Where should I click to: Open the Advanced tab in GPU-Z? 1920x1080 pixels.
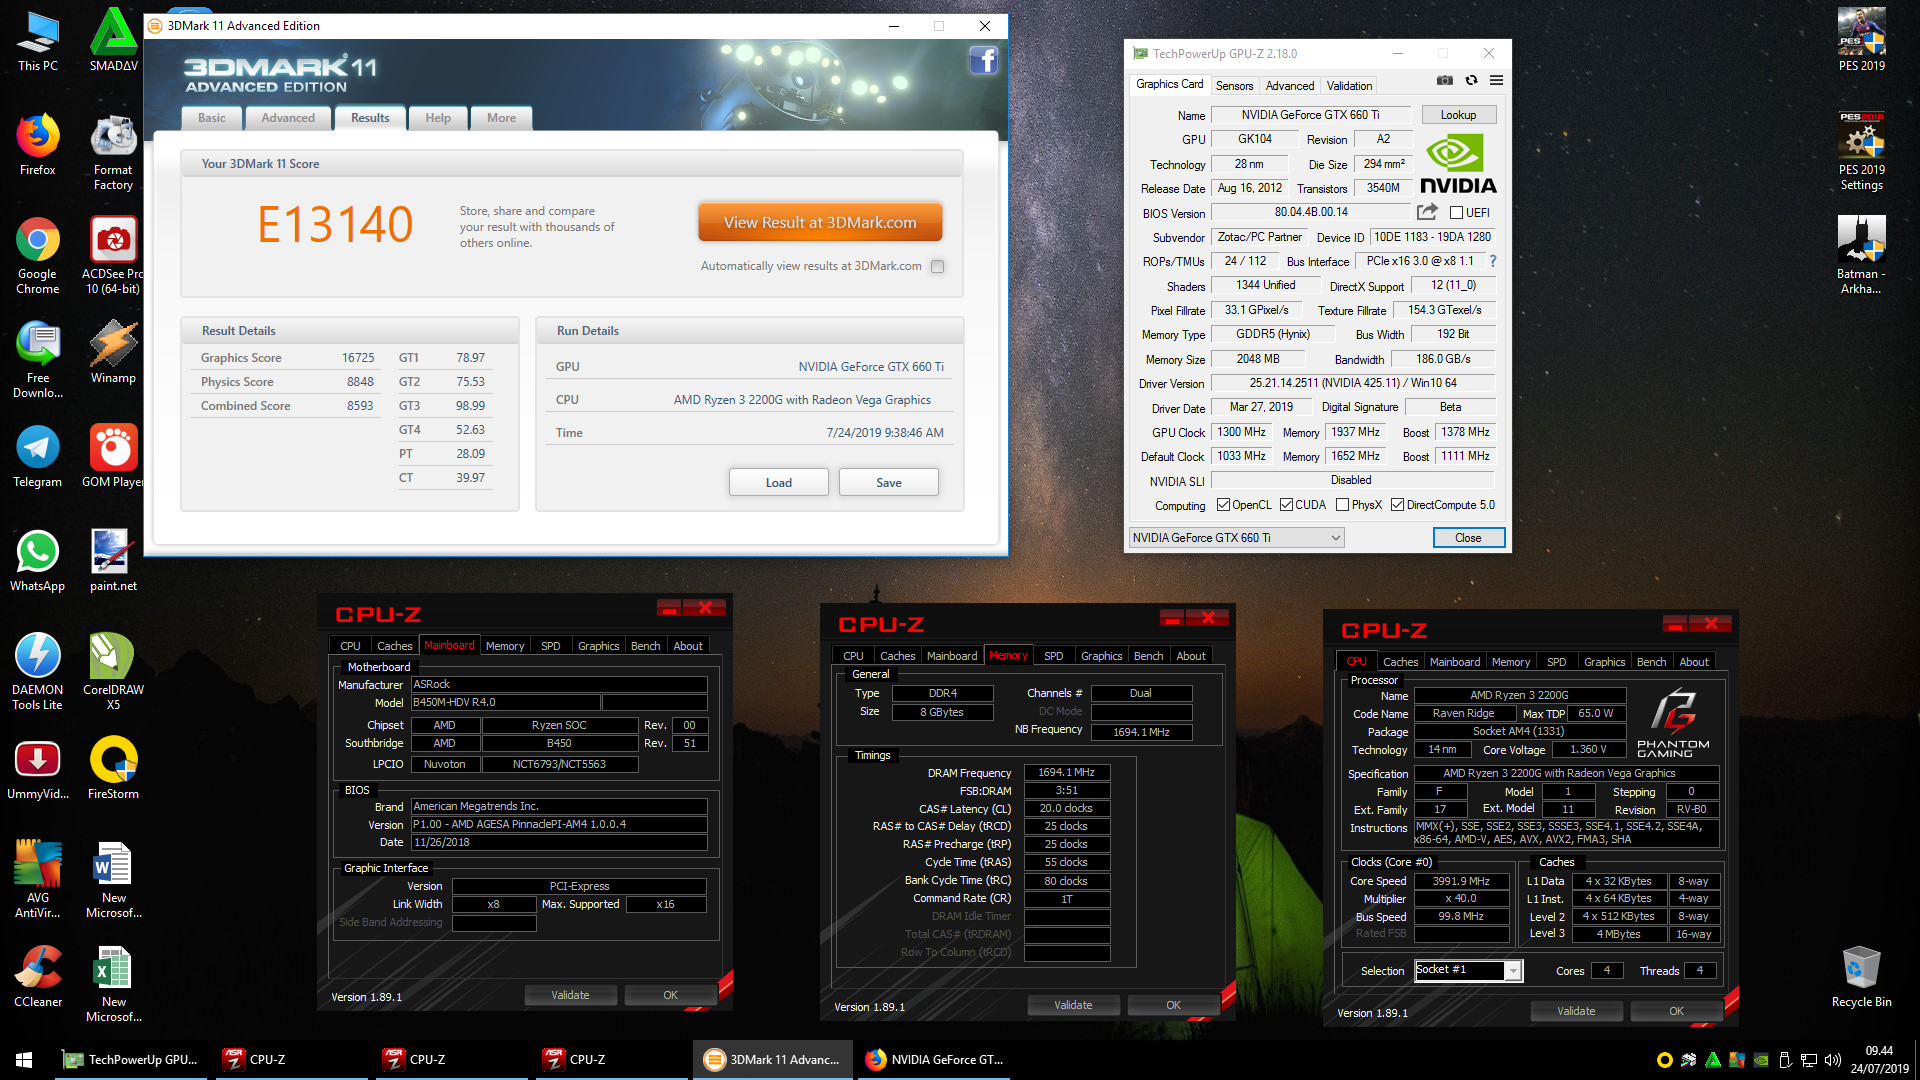(1290, 86)
